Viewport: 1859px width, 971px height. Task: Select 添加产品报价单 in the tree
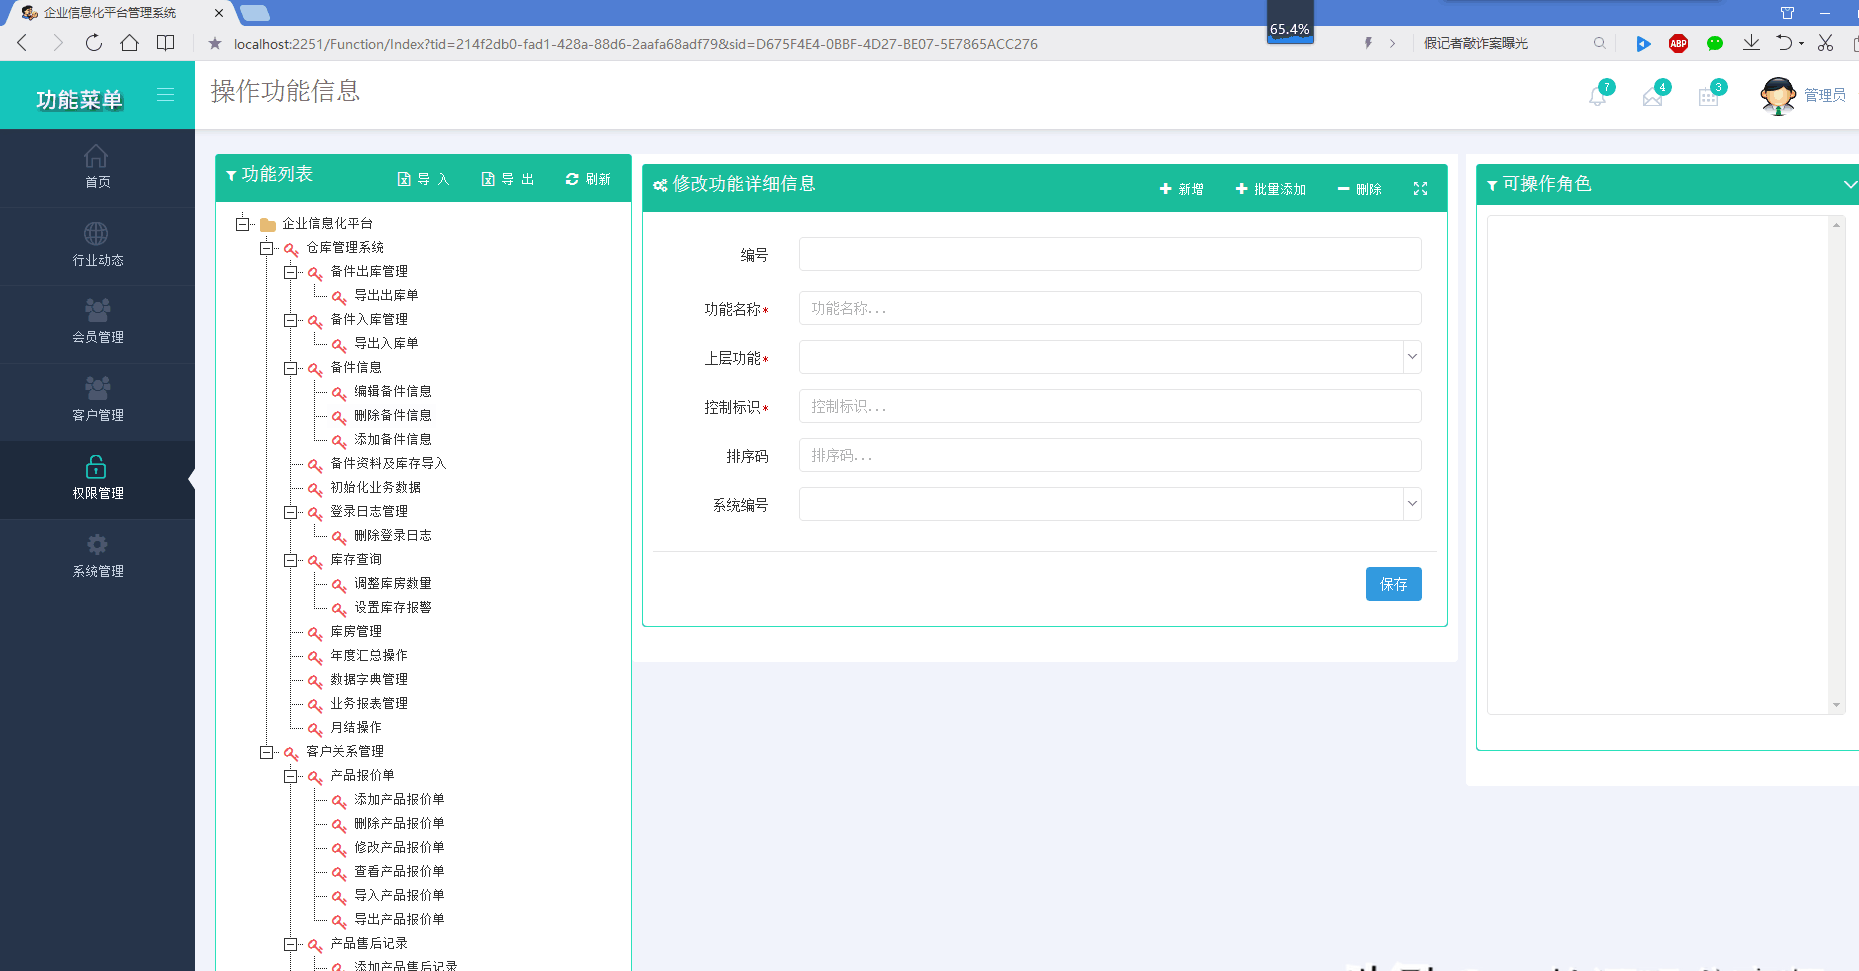[x=399, y=799]
